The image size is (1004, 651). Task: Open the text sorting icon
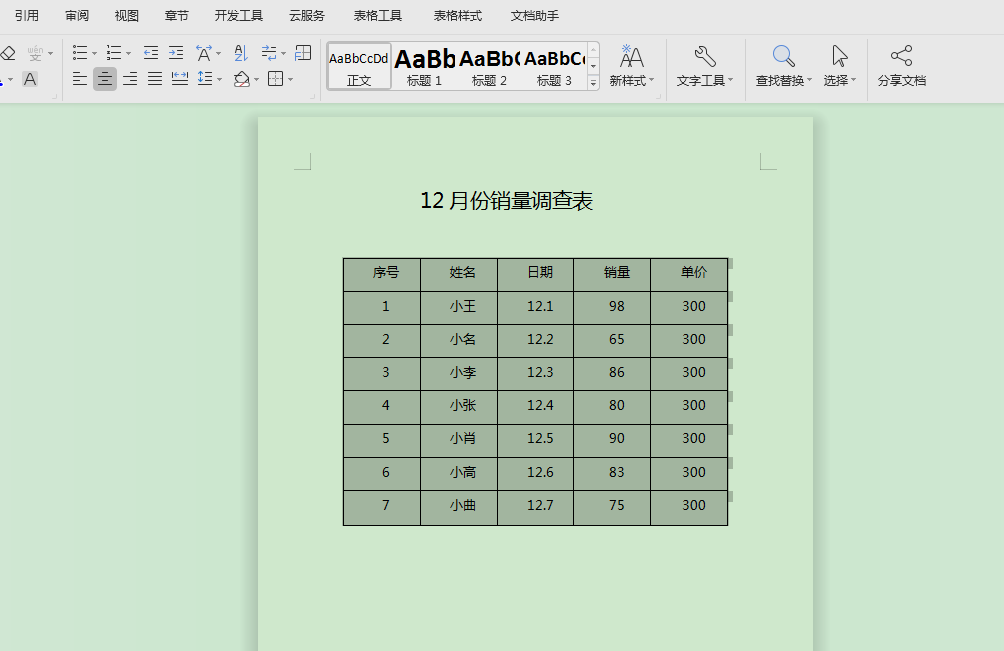[x=240, y=54]
